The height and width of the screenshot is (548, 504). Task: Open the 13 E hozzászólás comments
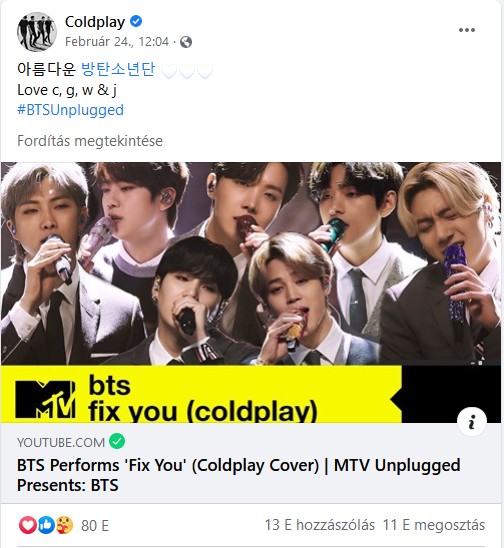tap(319, 525)
